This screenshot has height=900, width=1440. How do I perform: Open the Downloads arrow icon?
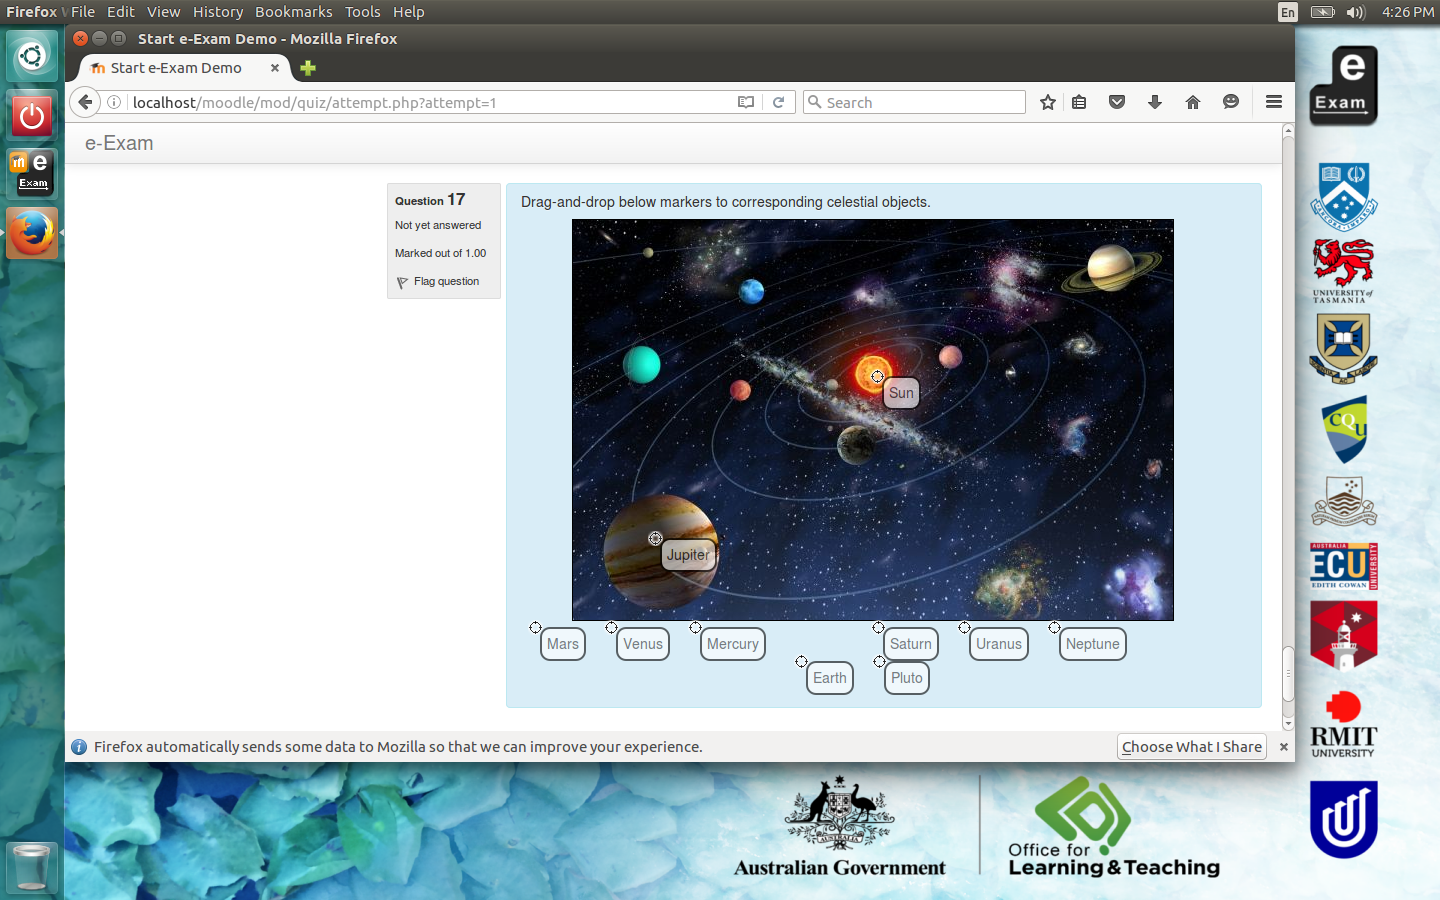1155,102
